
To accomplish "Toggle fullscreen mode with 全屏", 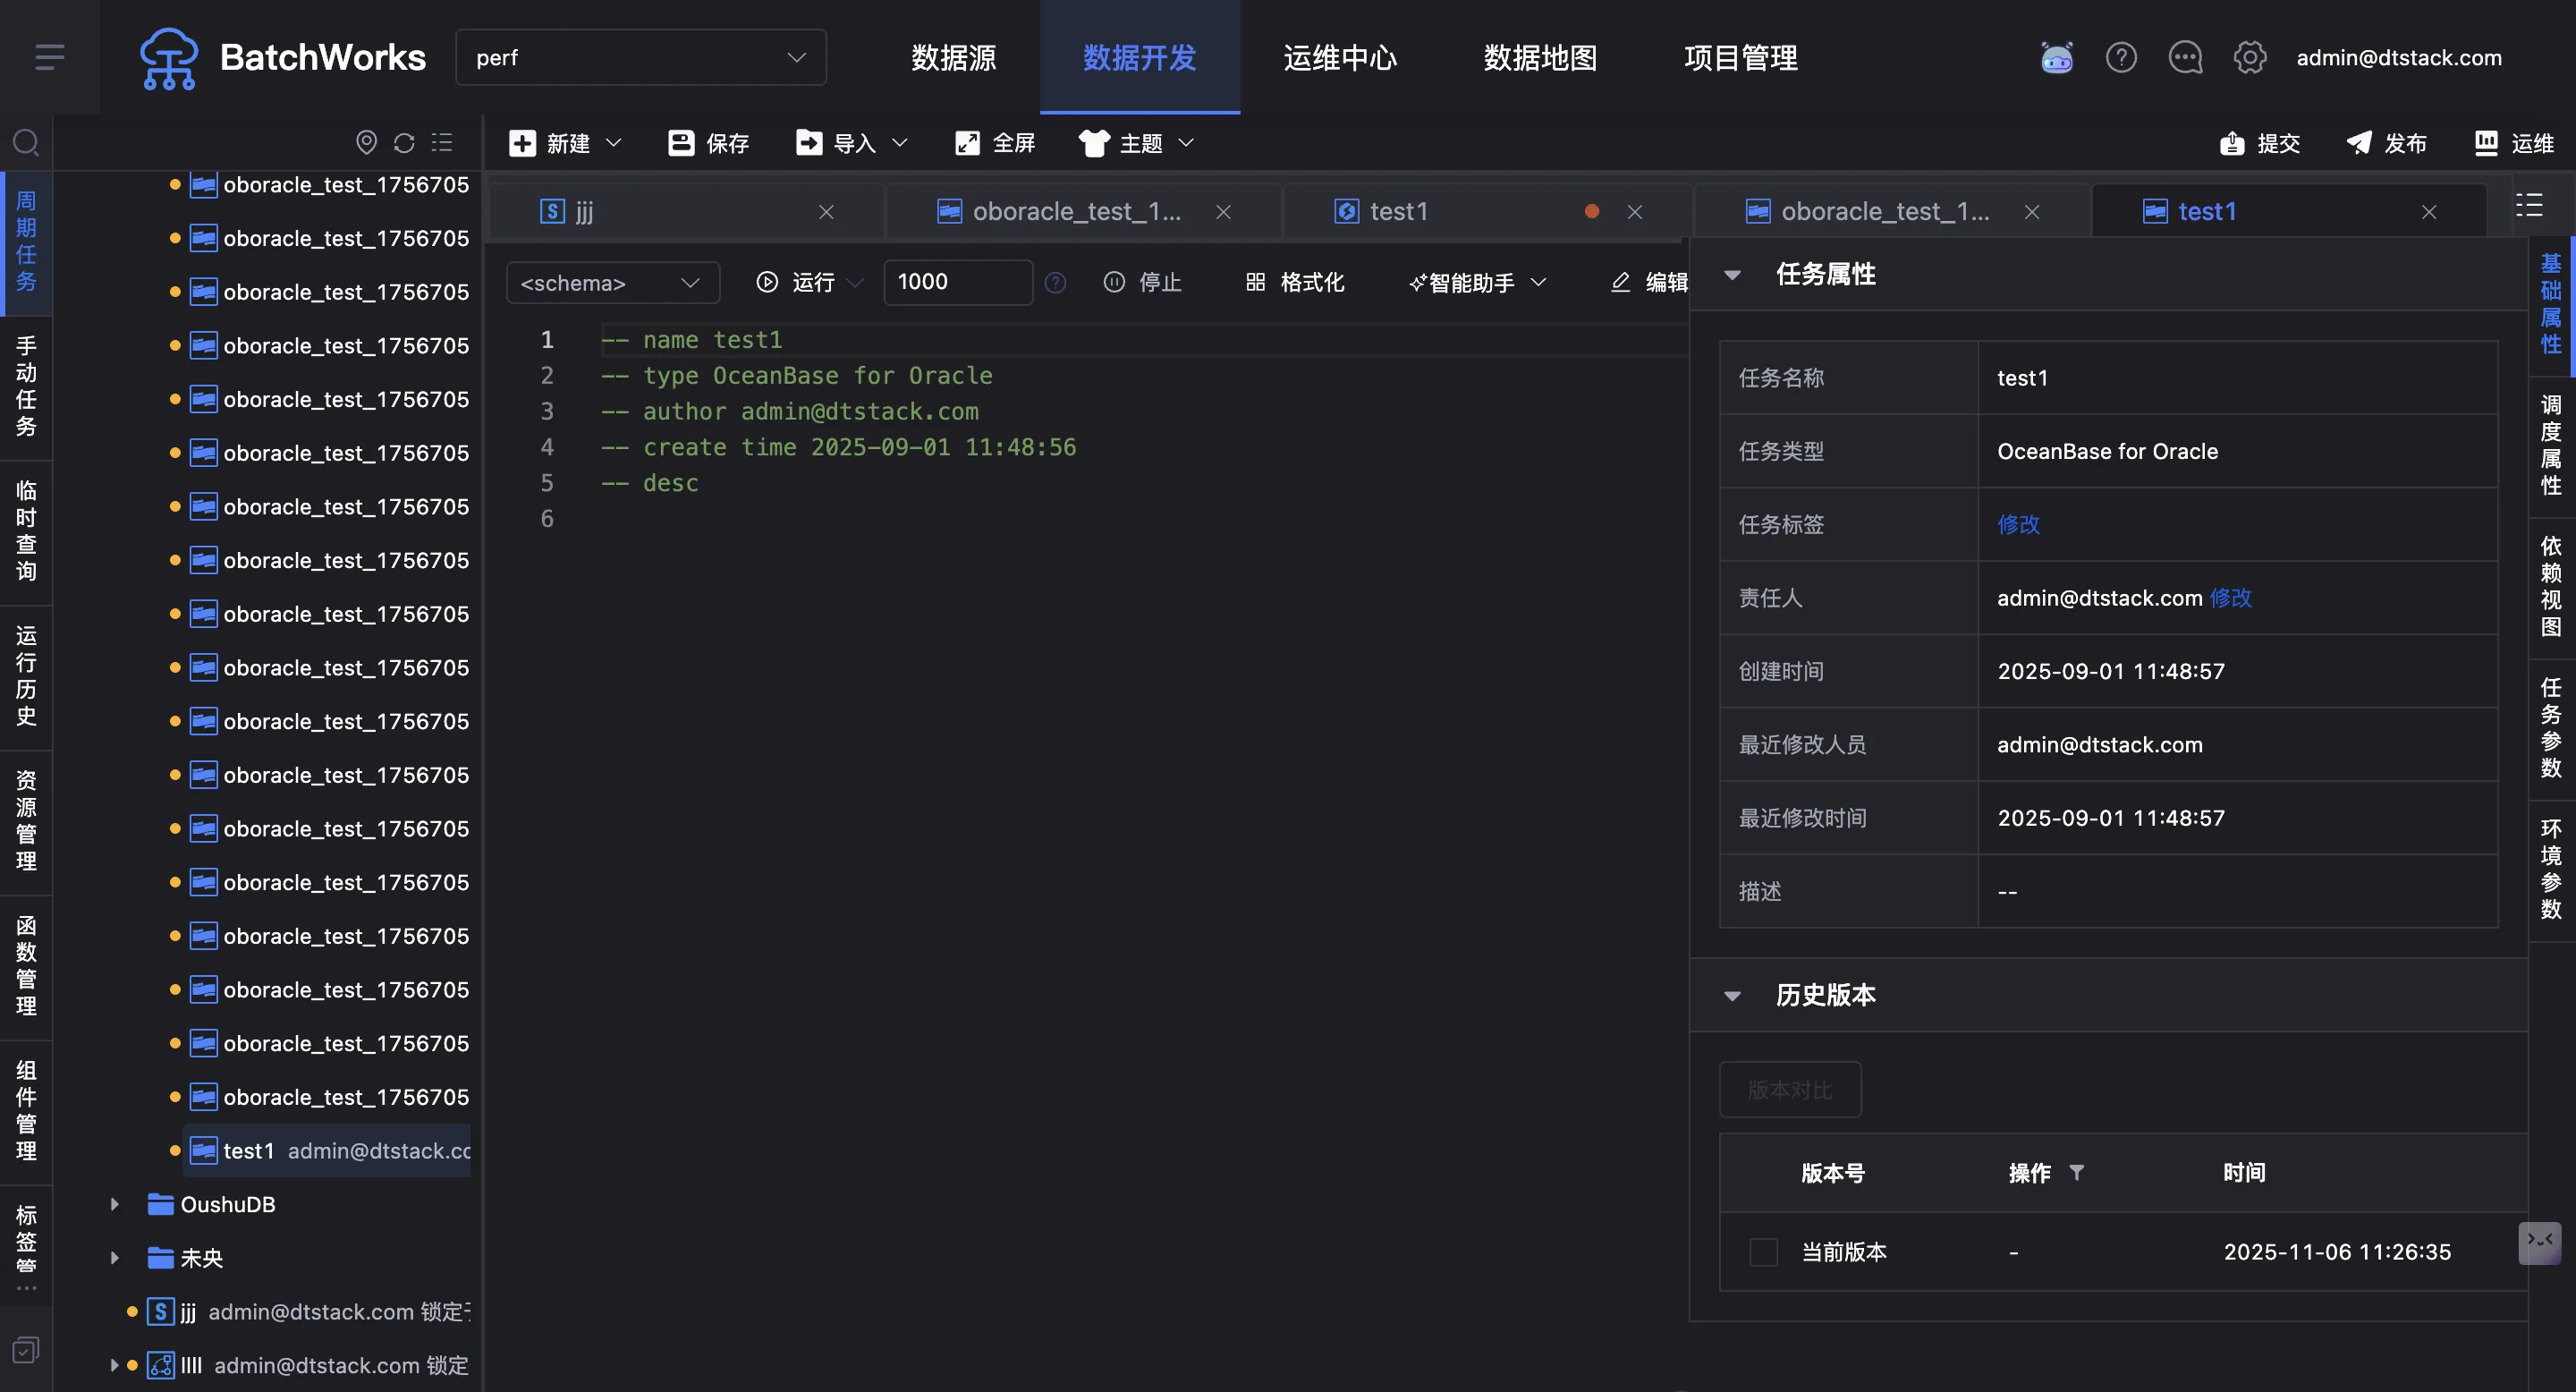I will [x=995, y=143].
